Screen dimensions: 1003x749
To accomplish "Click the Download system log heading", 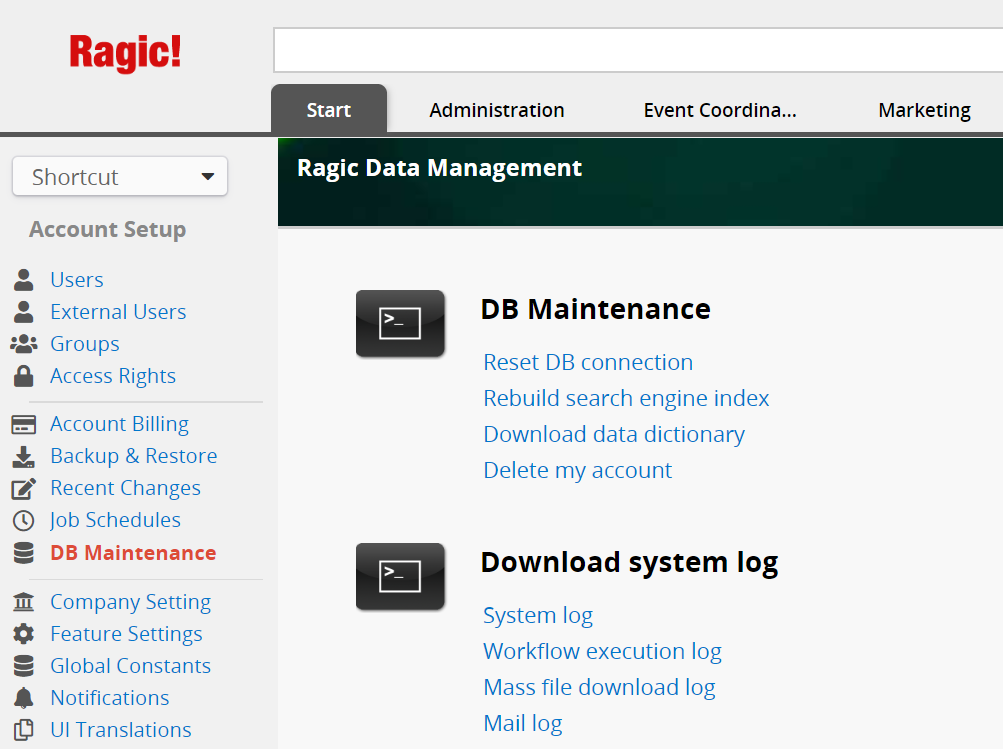I will 629,563.
